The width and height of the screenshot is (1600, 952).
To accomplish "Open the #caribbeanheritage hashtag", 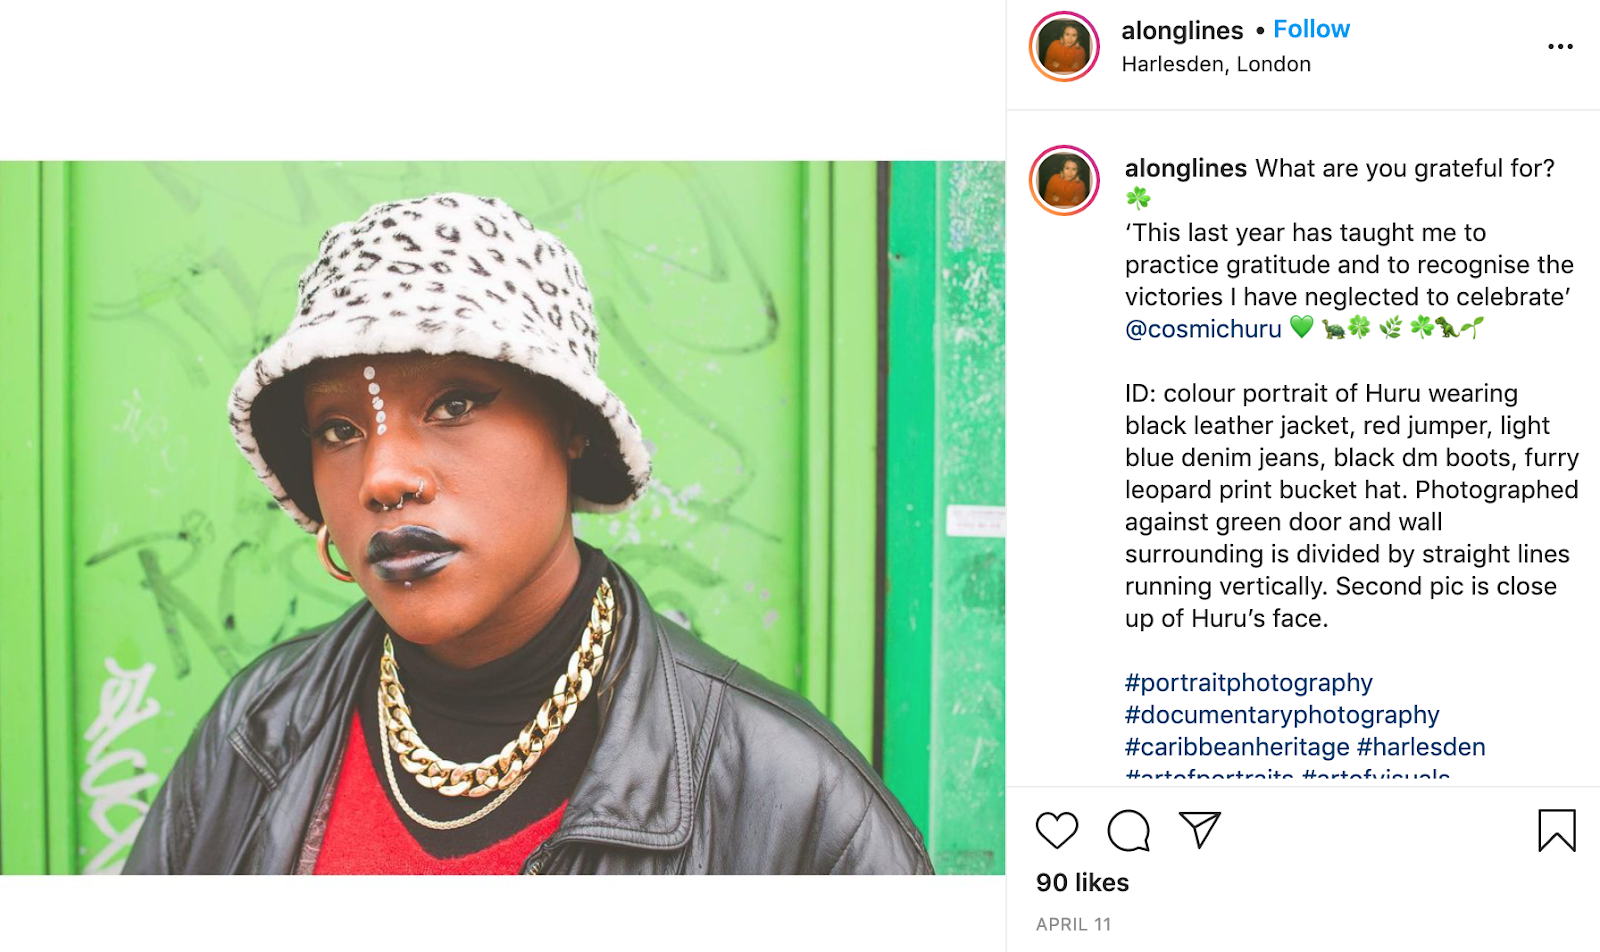I will 1237,747.
